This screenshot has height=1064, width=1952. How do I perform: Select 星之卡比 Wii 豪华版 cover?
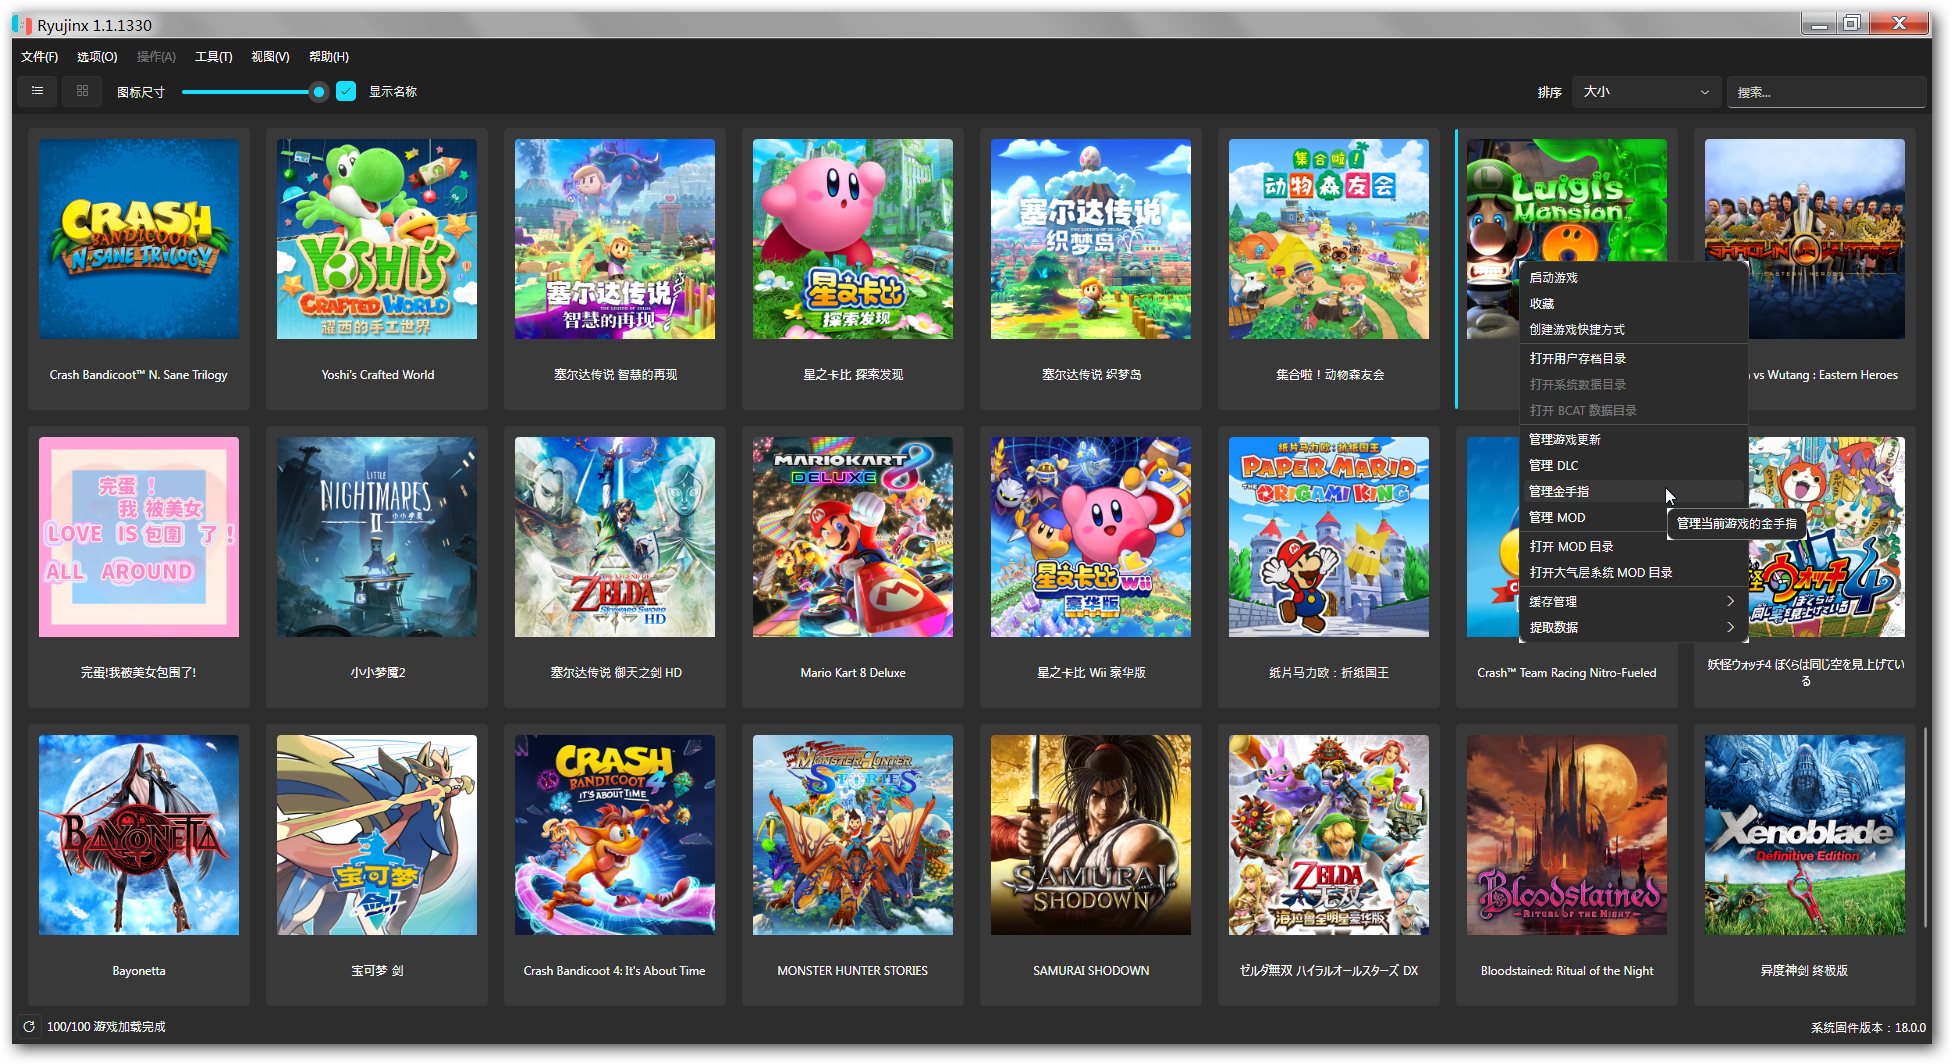(1091, 537)
